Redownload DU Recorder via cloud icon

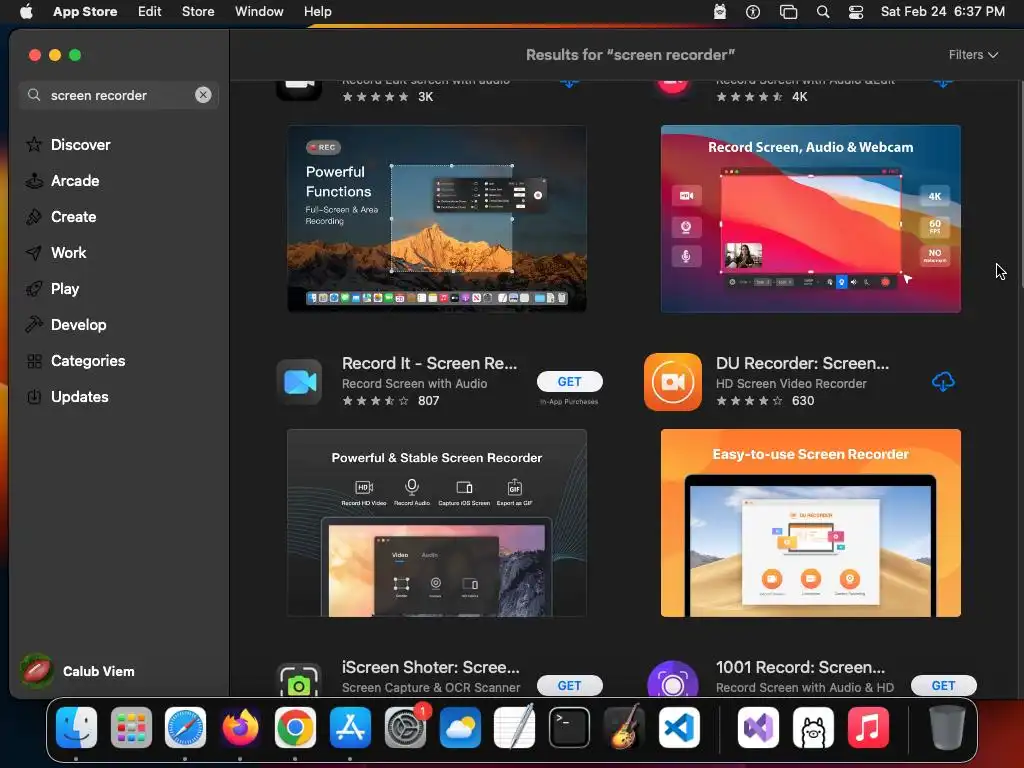pos(943,381)
